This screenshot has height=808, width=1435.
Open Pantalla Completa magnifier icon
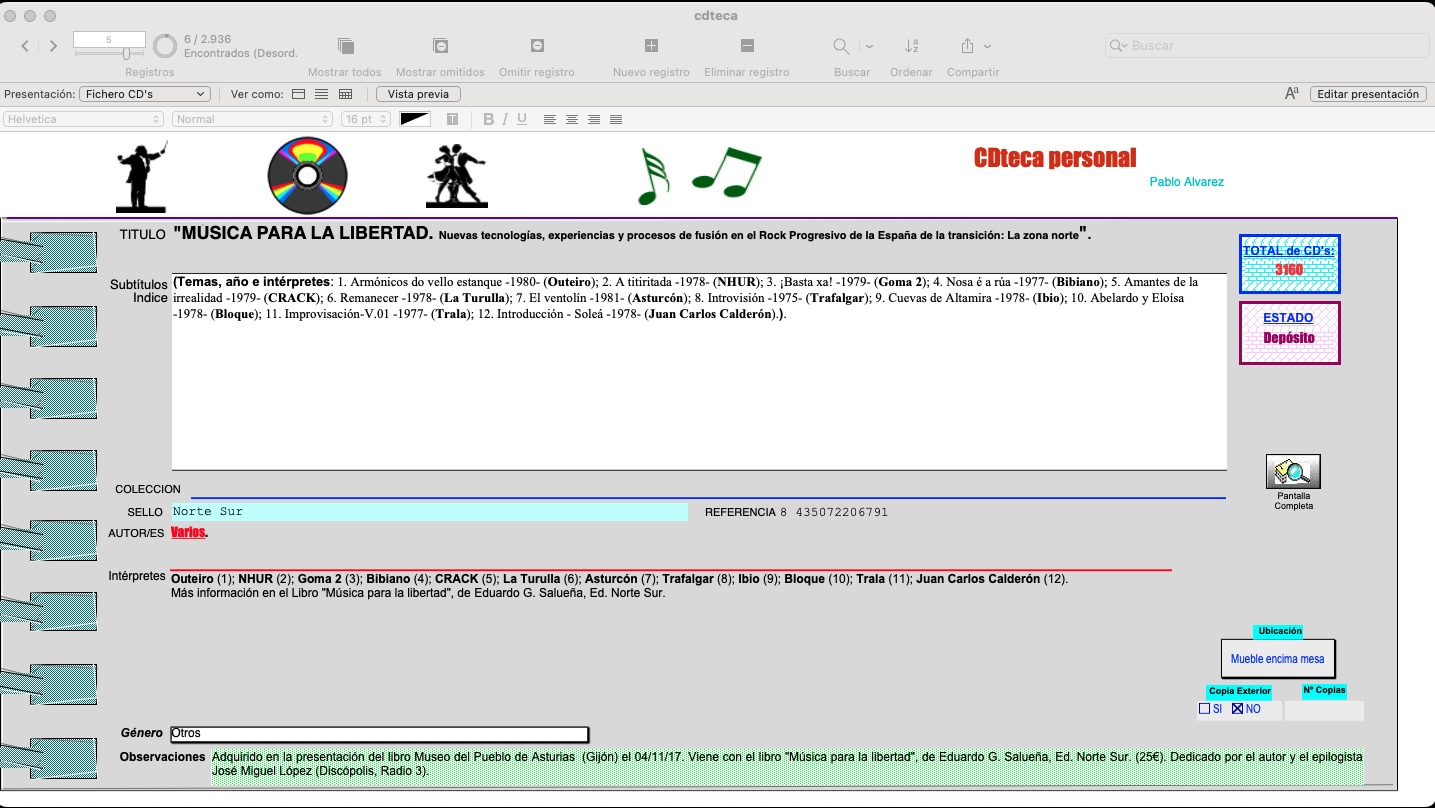click(x=1293, y=471)
